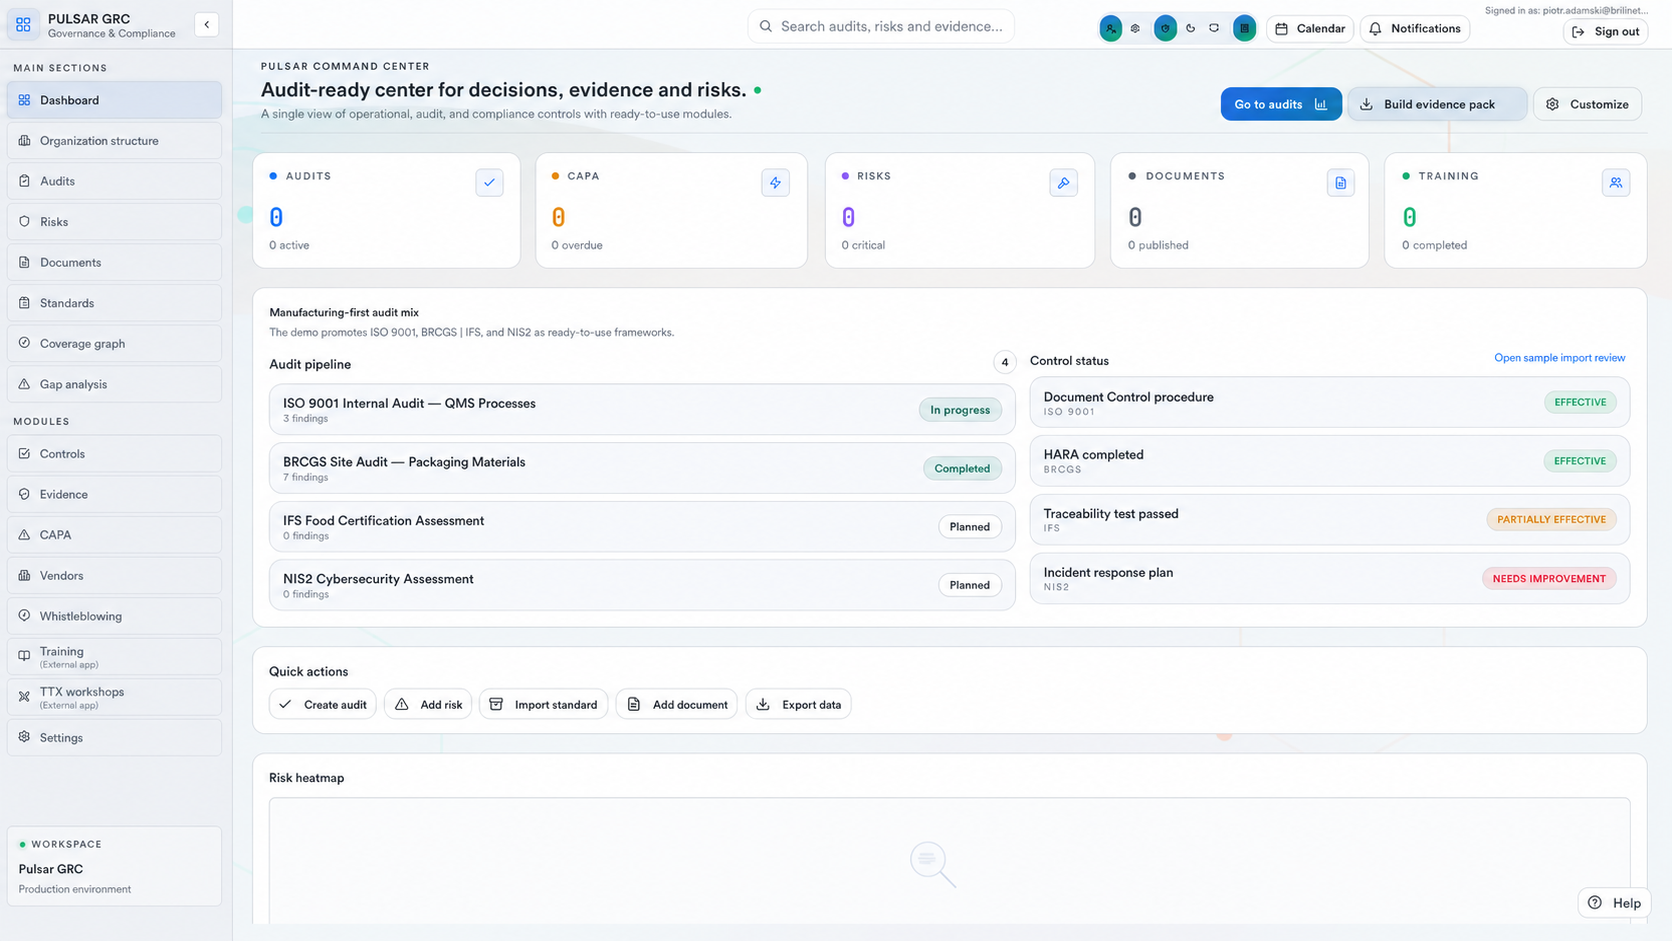Click the magnifier icon in Risk heatmap
The image size is (1672, 941).
[933, 865]
